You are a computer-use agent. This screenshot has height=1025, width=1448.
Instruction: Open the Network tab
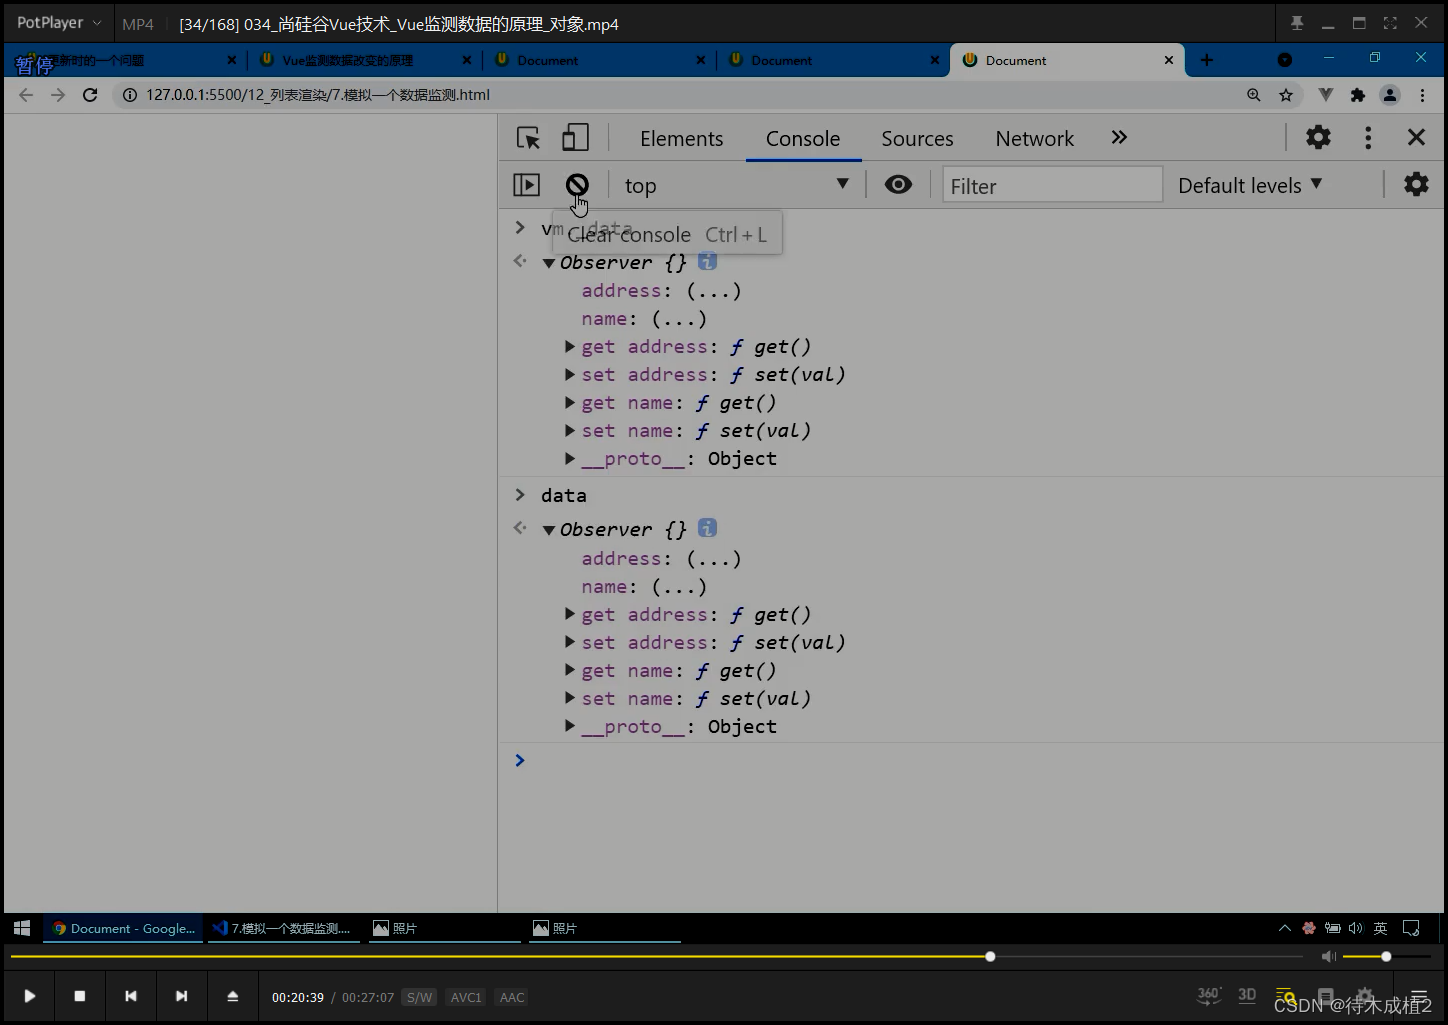[1034, 138]
